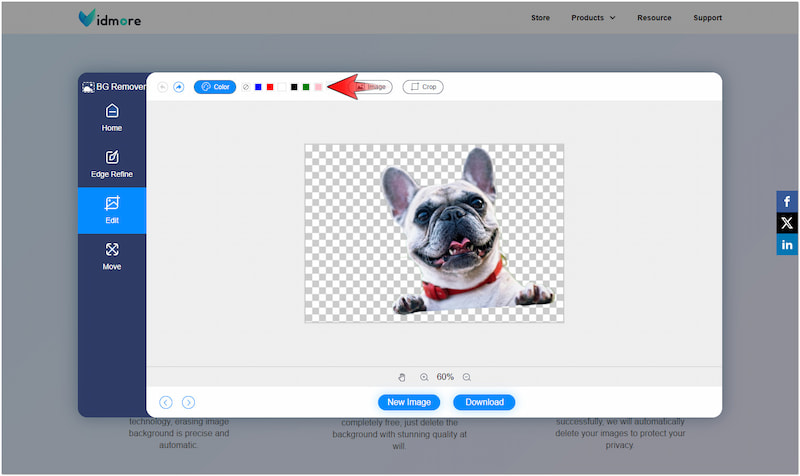
Task: Activate the hand pan tool
Action: click(x=402, y=377)
